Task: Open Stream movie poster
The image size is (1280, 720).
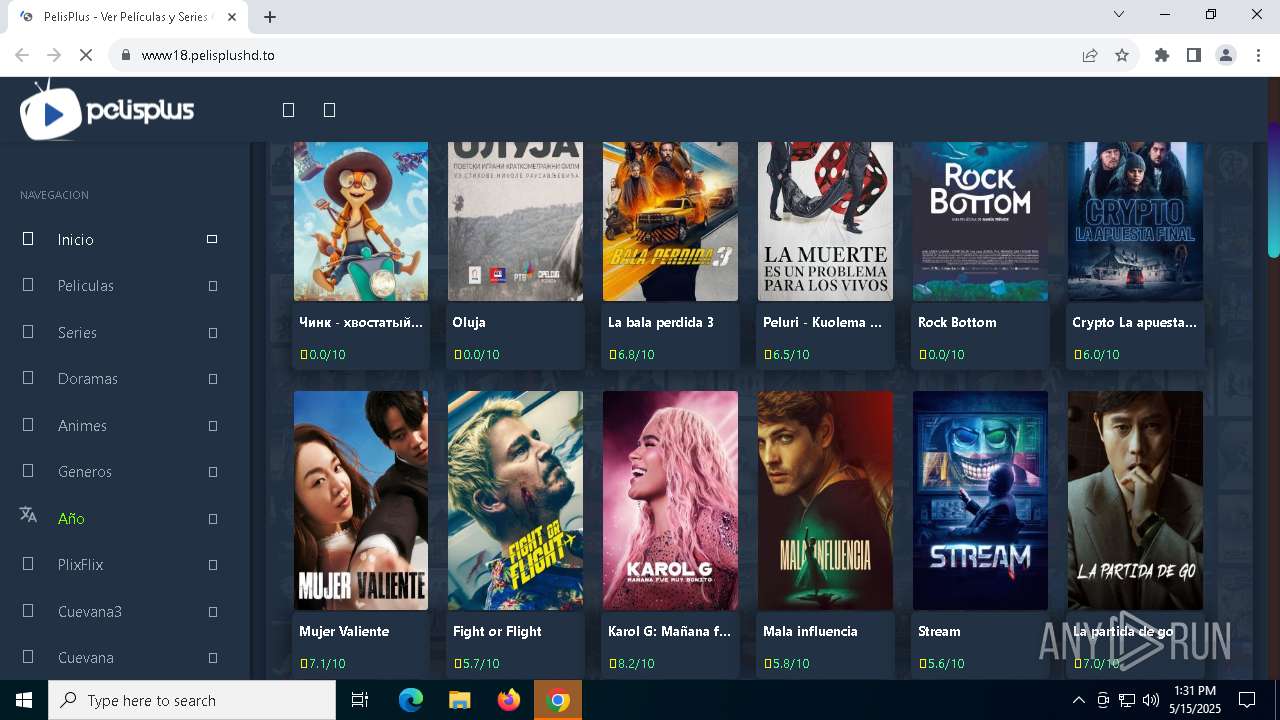Action: (980, 500)
